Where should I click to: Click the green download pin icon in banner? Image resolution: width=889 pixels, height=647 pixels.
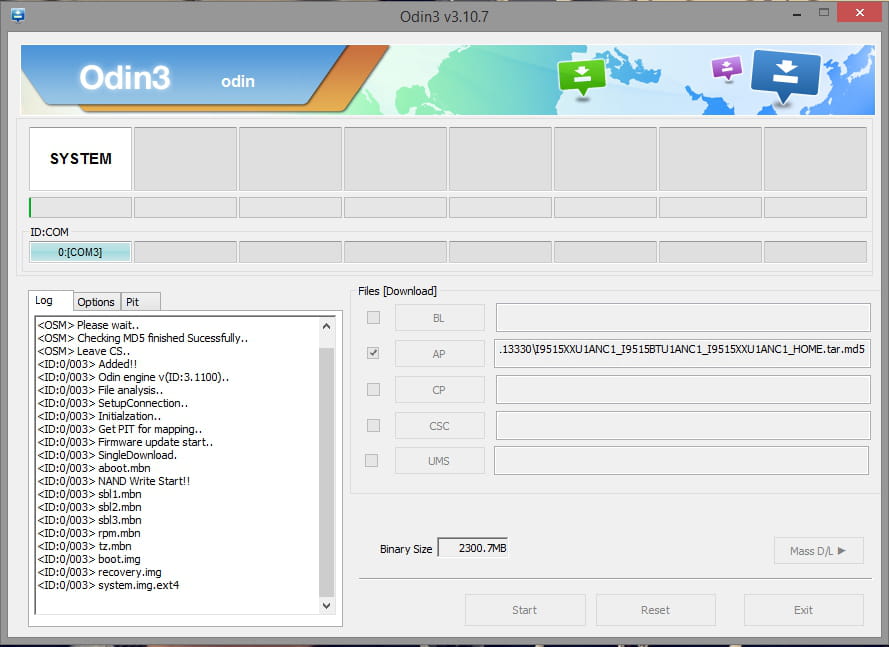(x=582, y=78)
